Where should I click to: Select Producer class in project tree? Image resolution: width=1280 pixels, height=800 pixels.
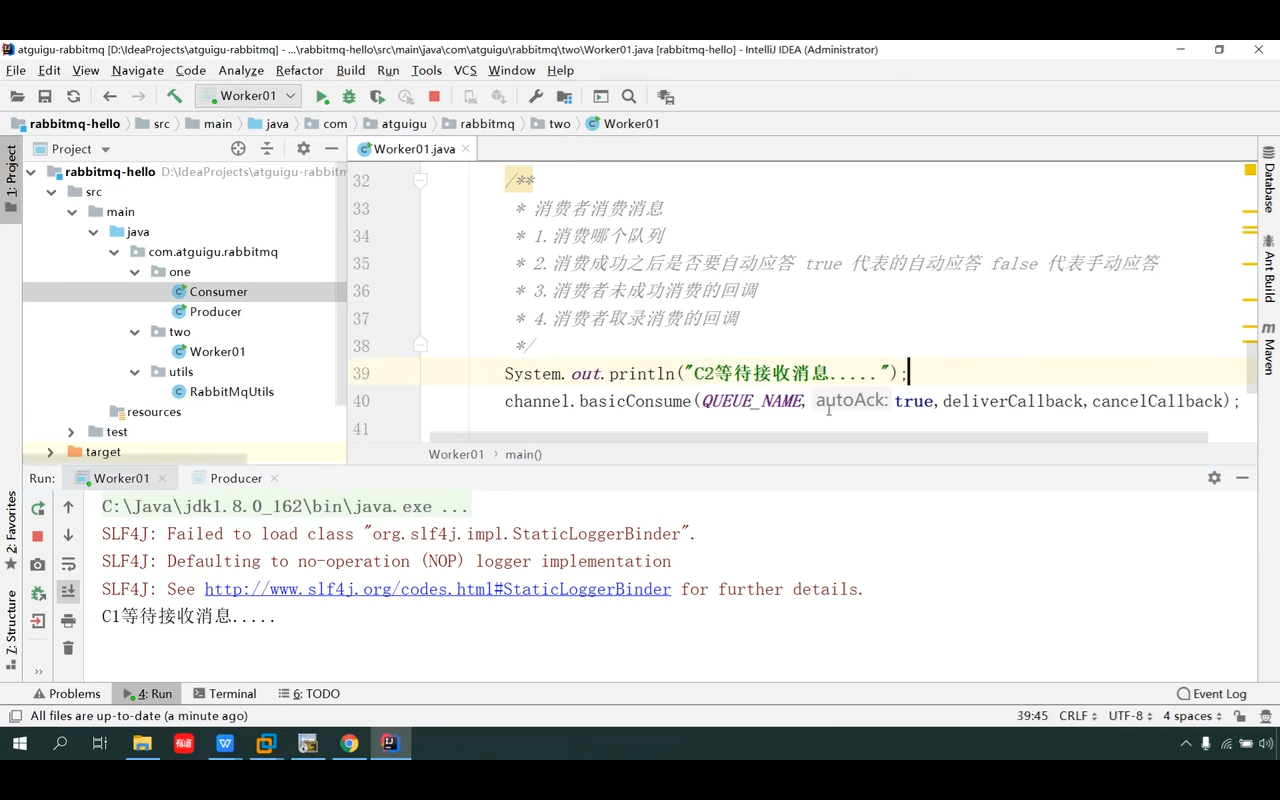click(x=215, y=312)
